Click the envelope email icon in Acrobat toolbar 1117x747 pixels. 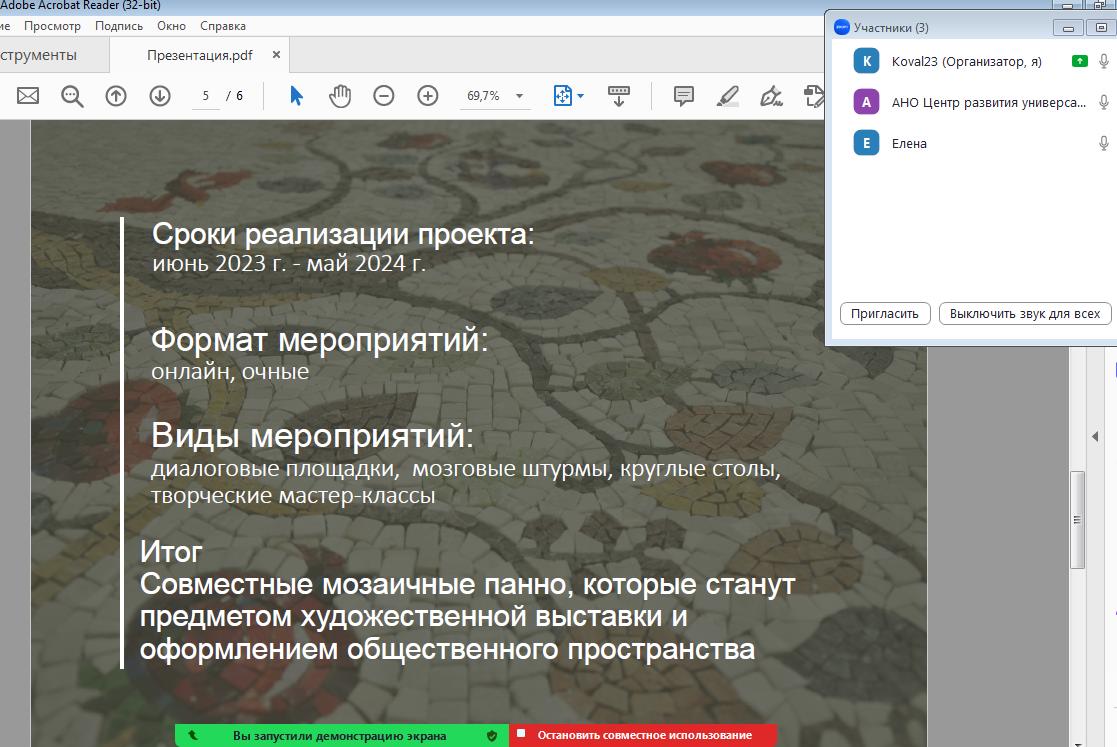(x=28, y=95)
